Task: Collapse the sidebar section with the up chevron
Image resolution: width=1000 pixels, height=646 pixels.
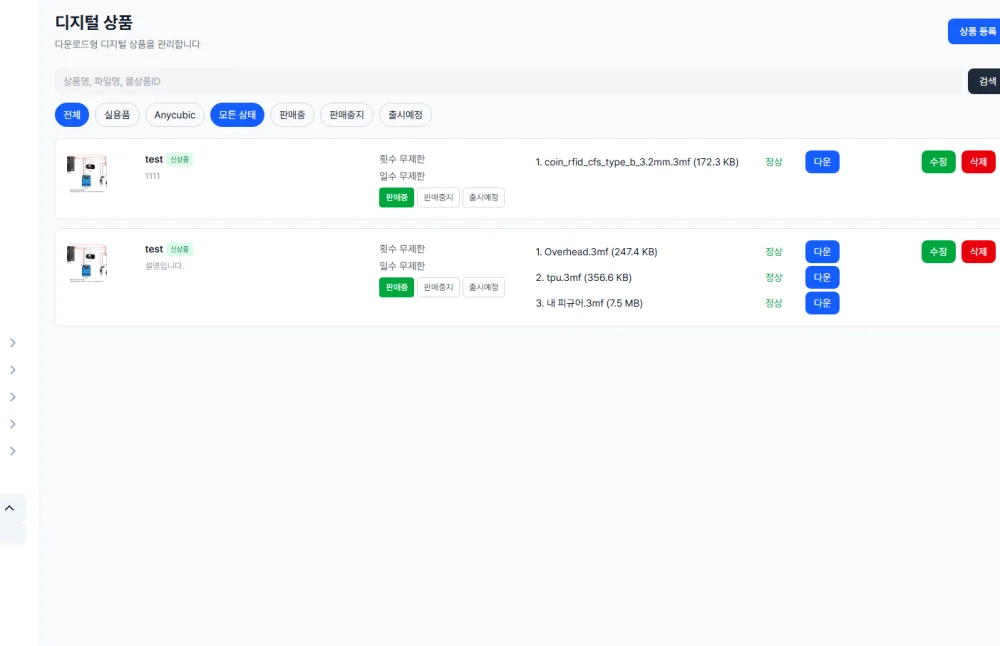Action: point(10,508)
